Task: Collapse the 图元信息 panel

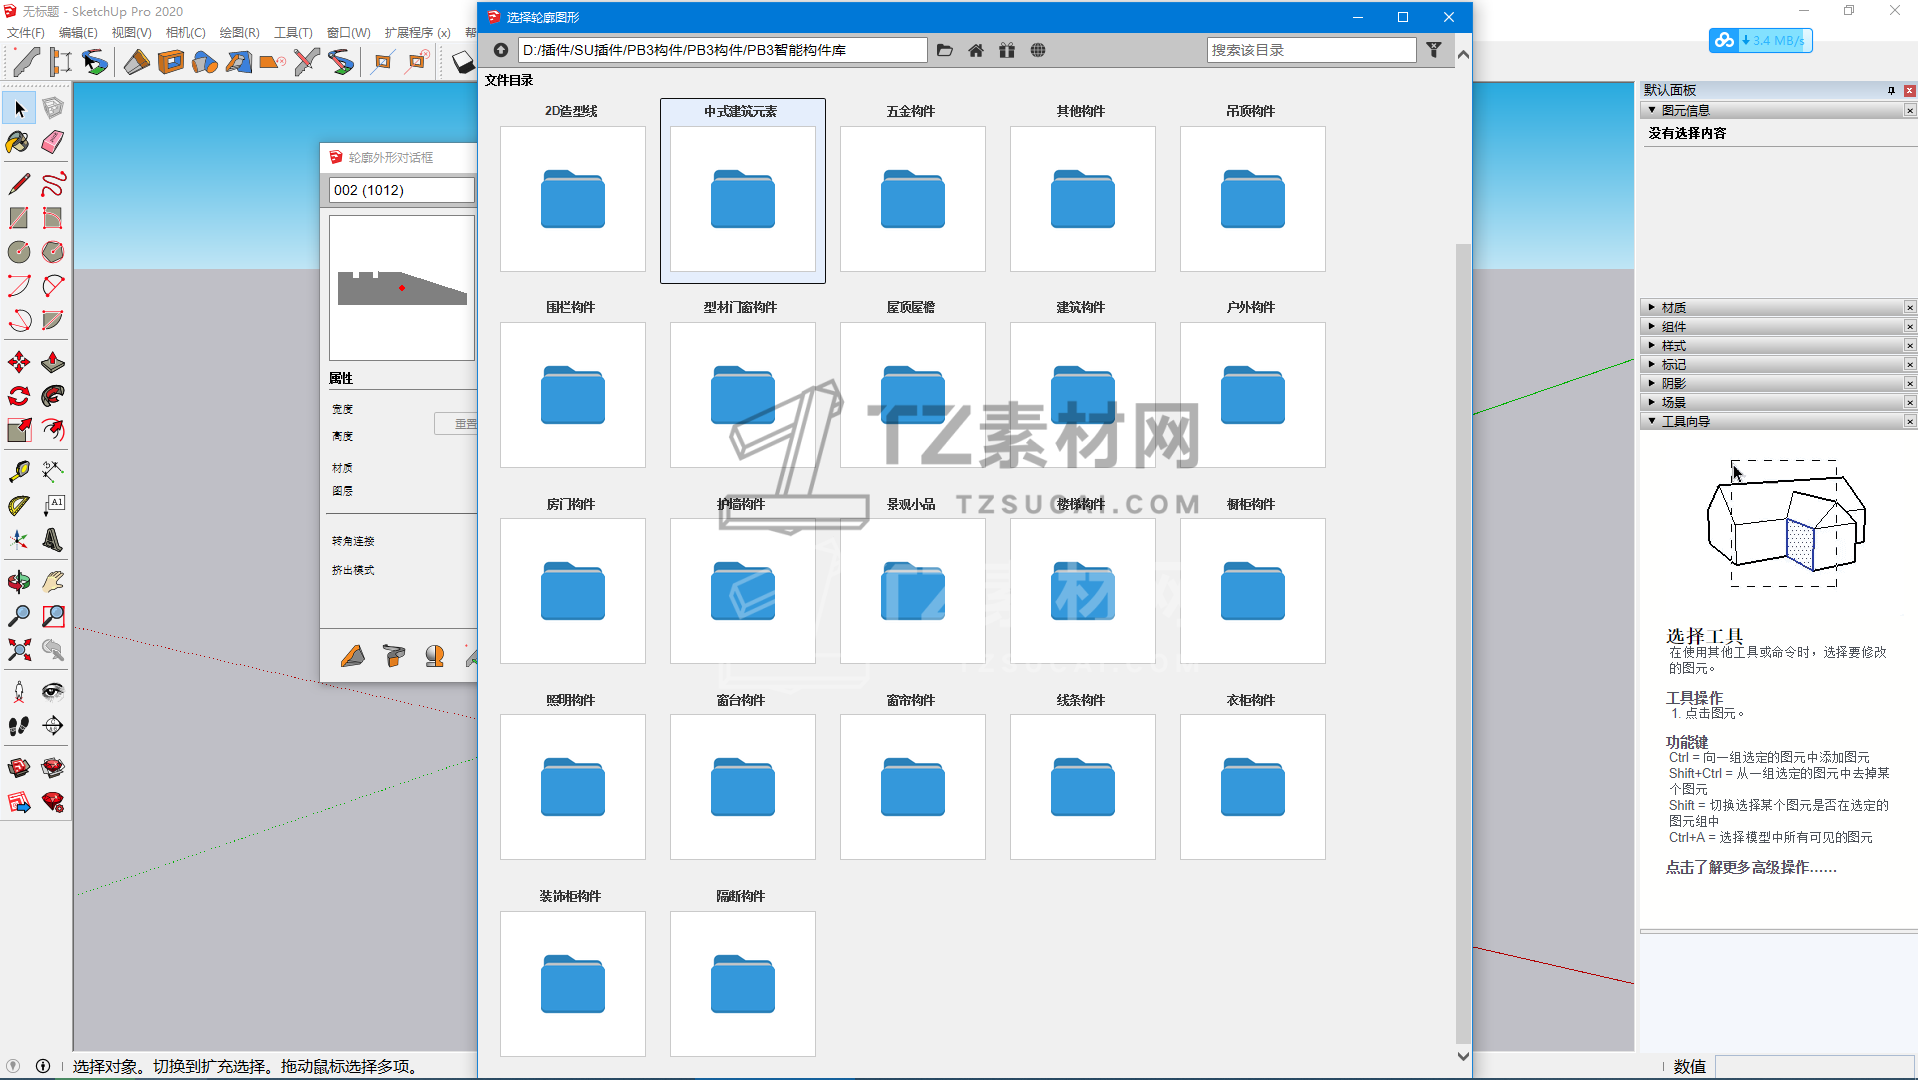Action: pyautogui.click(x=1652, y=110)
